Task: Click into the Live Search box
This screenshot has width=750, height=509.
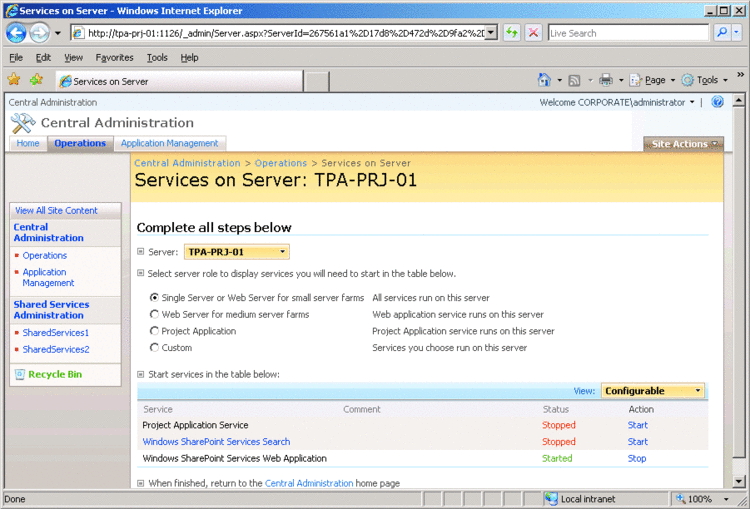Action: click(628, 33)
